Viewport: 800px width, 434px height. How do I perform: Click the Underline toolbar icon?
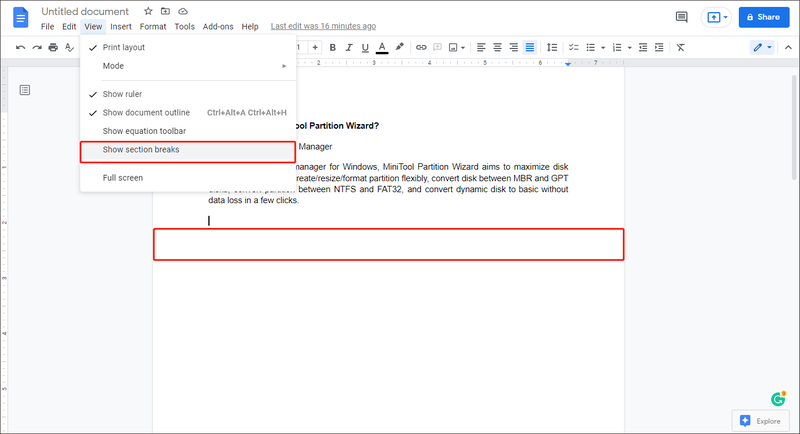pyautogui.click(x=365, y=47)
